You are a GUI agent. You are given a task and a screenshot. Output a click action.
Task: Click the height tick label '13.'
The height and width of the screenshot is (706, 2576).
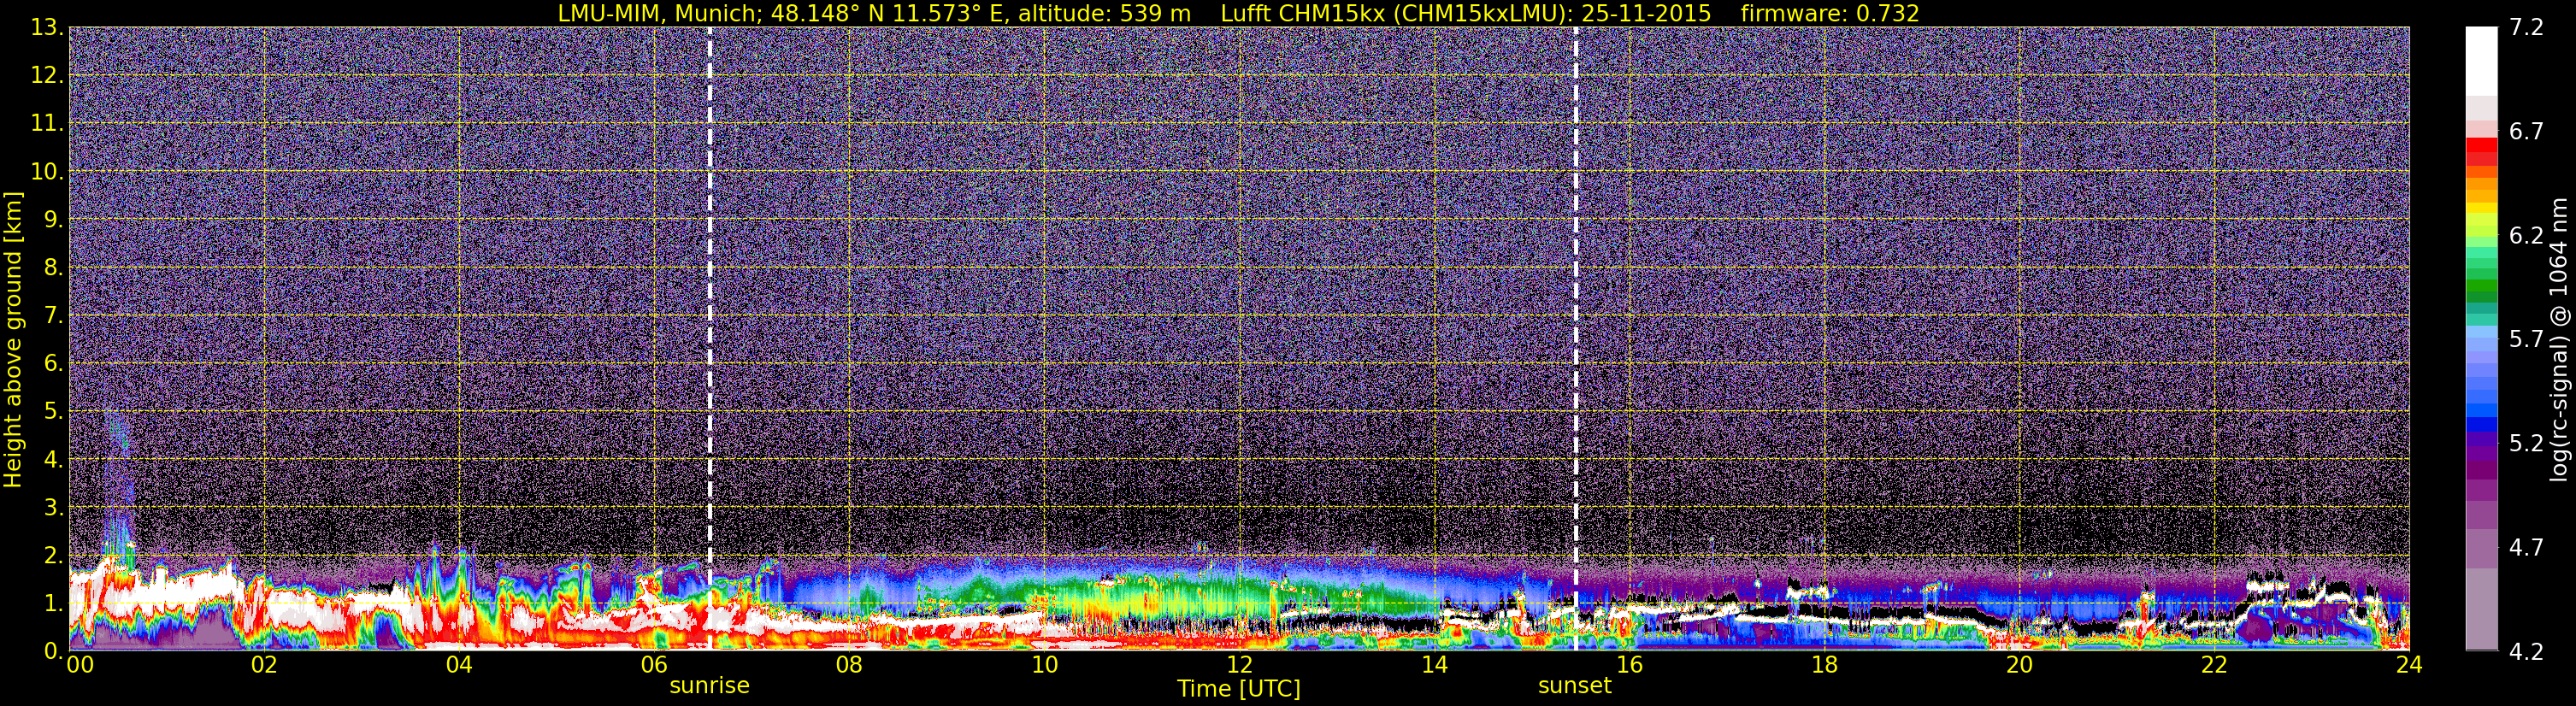coord(47,27)
